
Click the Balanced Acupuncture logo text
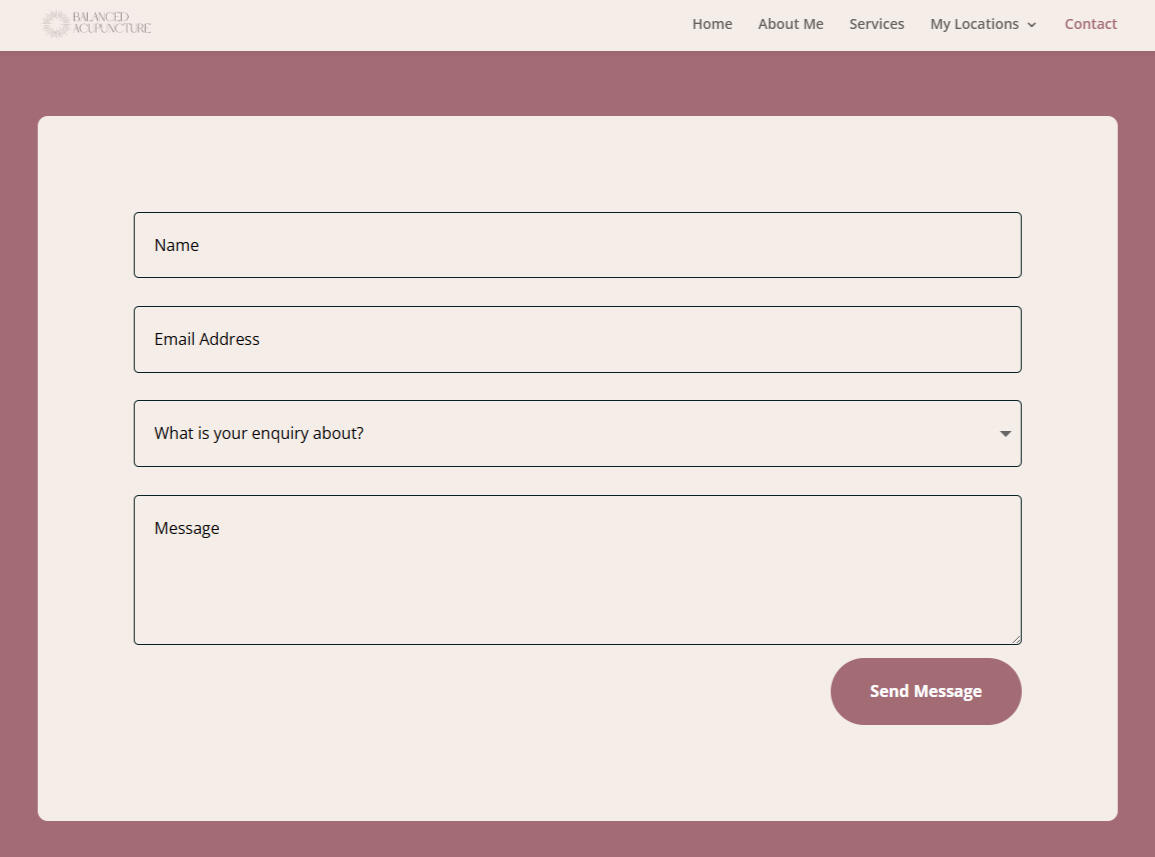tap(112, 23)
